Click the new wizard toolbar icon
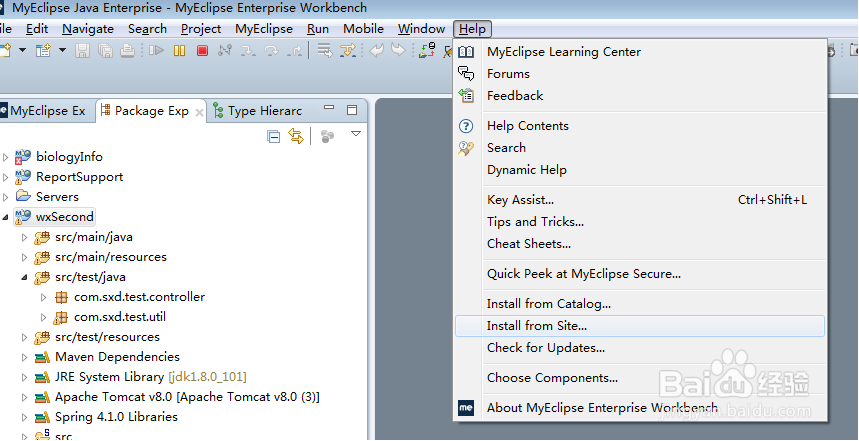Viewport: 859px width, 441px height. coord(43,51)
